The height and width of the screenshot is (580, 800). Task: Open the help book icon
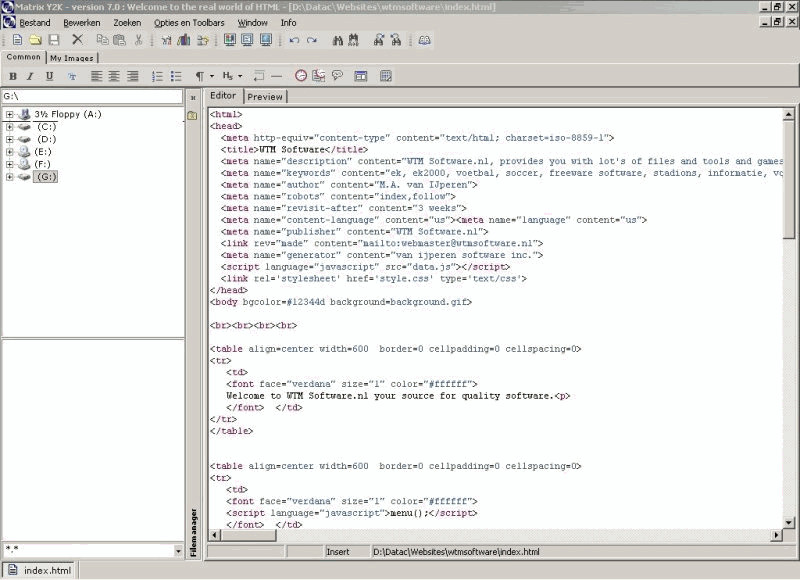424,40
